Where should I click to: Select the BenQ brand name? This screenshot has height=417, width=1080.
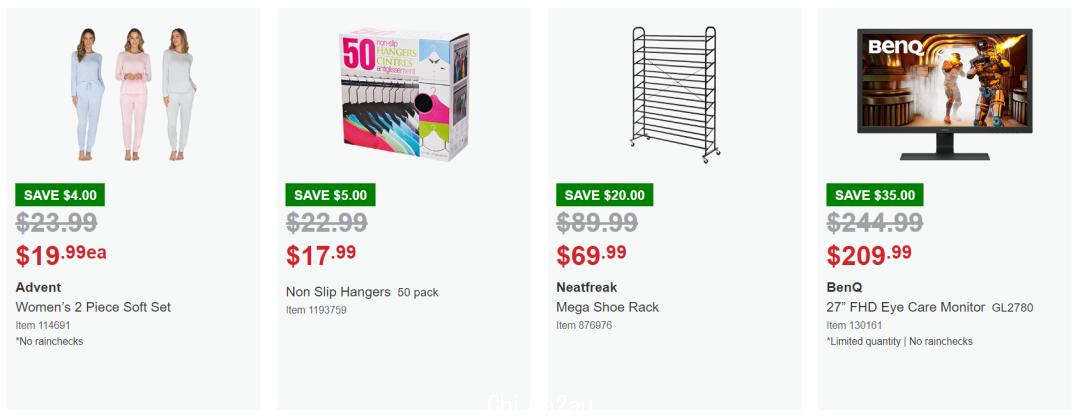844,287
